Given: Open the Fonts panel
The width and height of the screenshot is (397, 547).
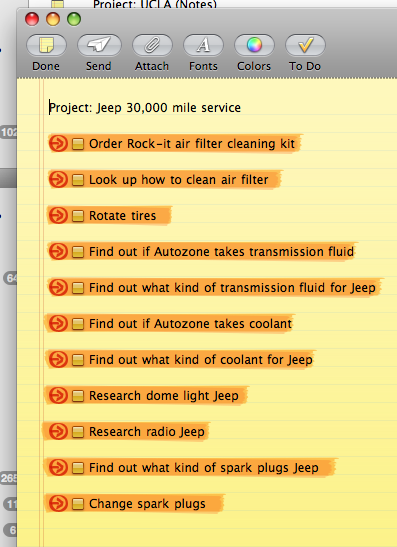Looking at the screenshot, I should (203, 45).
